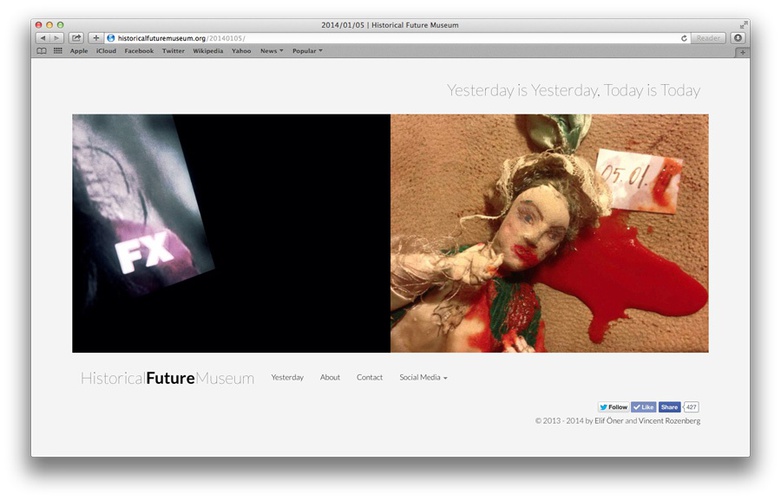The height and width of the screenshot is (500, 780).
Task: Click the Facebook Share button
Action: pyautogui.click(x=669, y=407)
